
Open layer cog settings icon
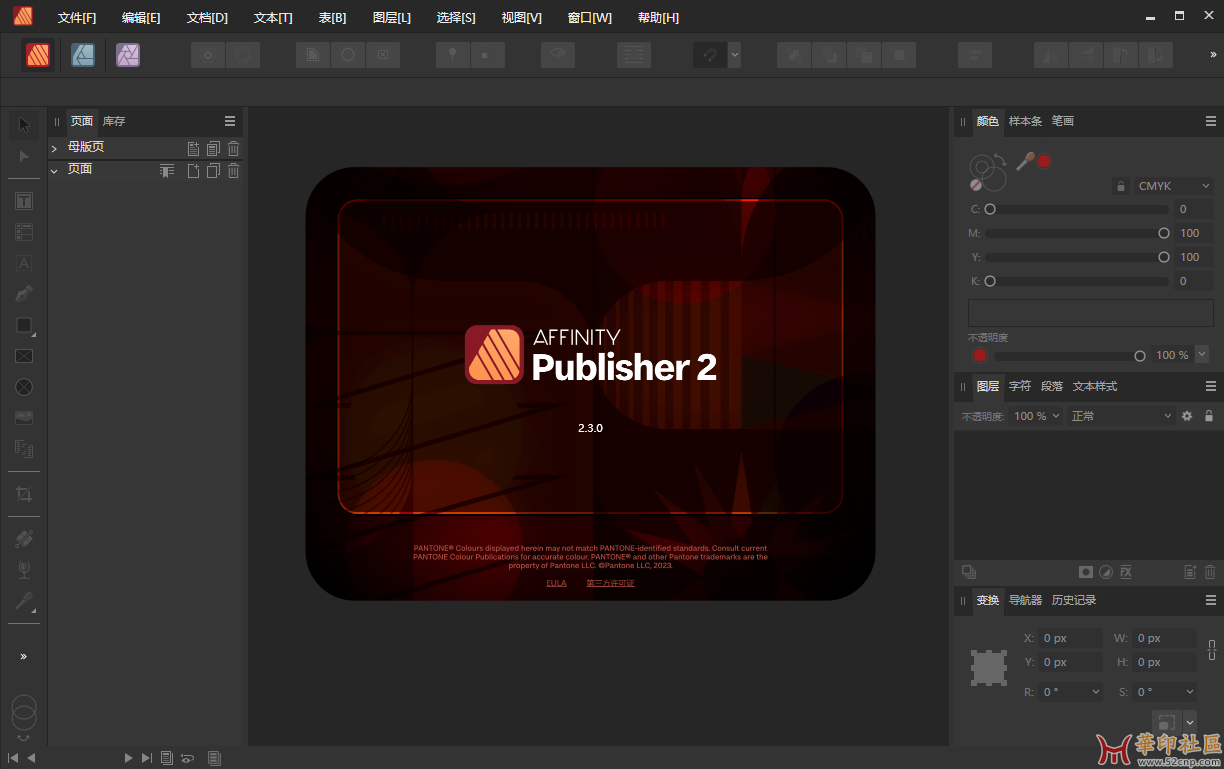[x=1187, y=416]
